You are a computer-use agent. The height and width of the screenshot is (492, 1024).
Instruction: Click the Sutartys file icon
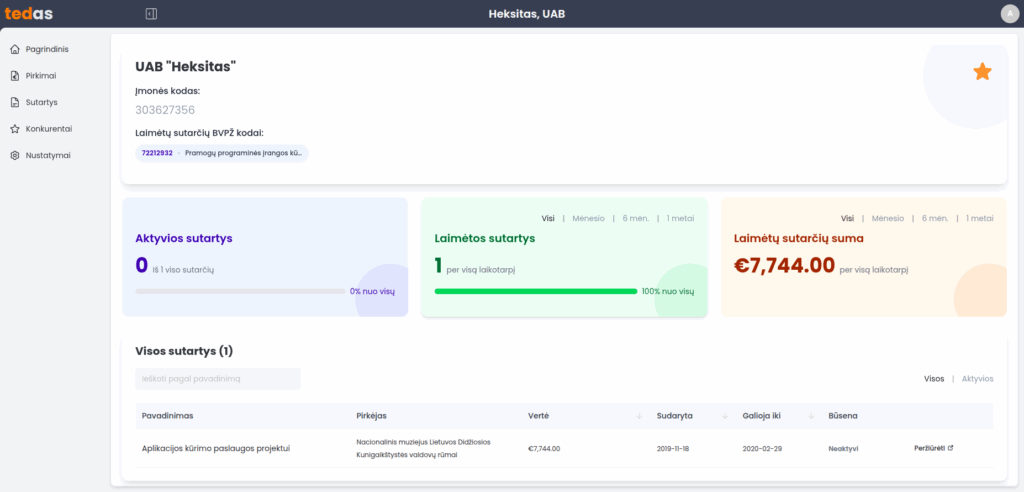point(15,103)
